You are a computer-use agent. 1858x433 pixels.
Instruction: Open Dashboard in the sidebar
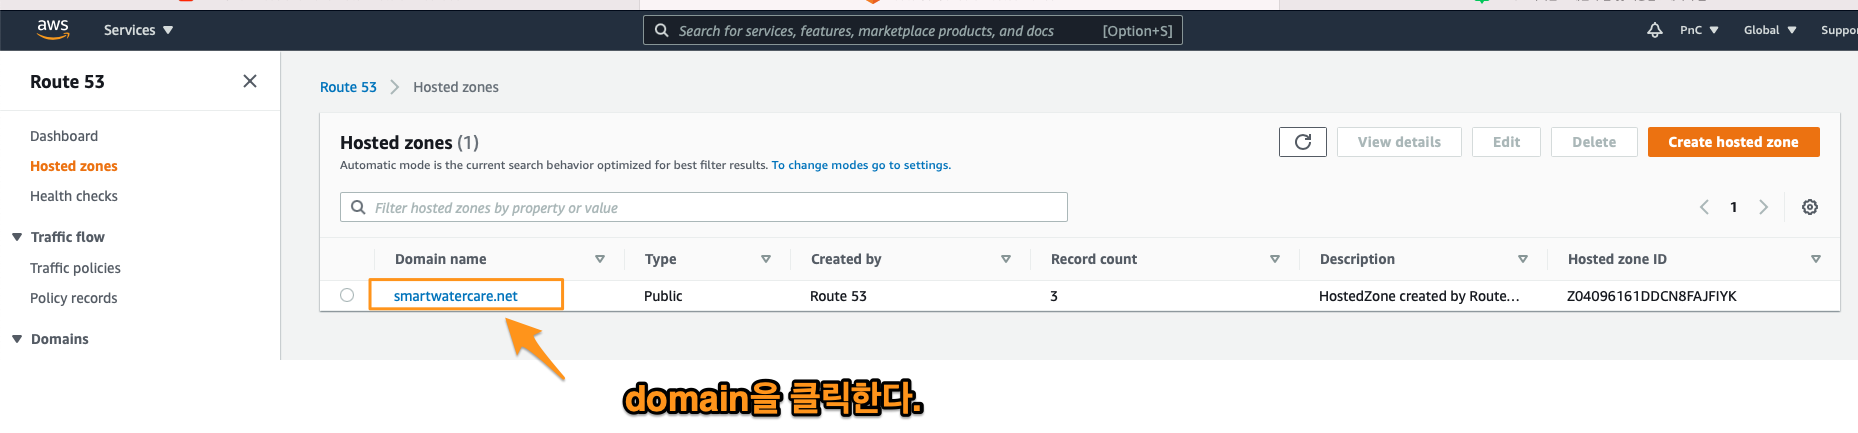64,136
